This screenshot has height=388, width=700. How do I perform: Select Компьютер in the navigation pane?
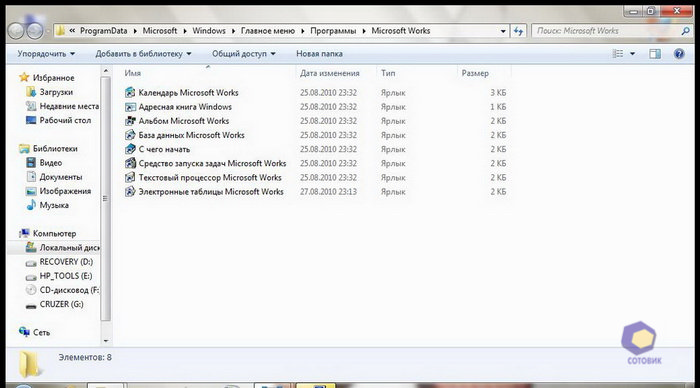click(x=54, y=234)
